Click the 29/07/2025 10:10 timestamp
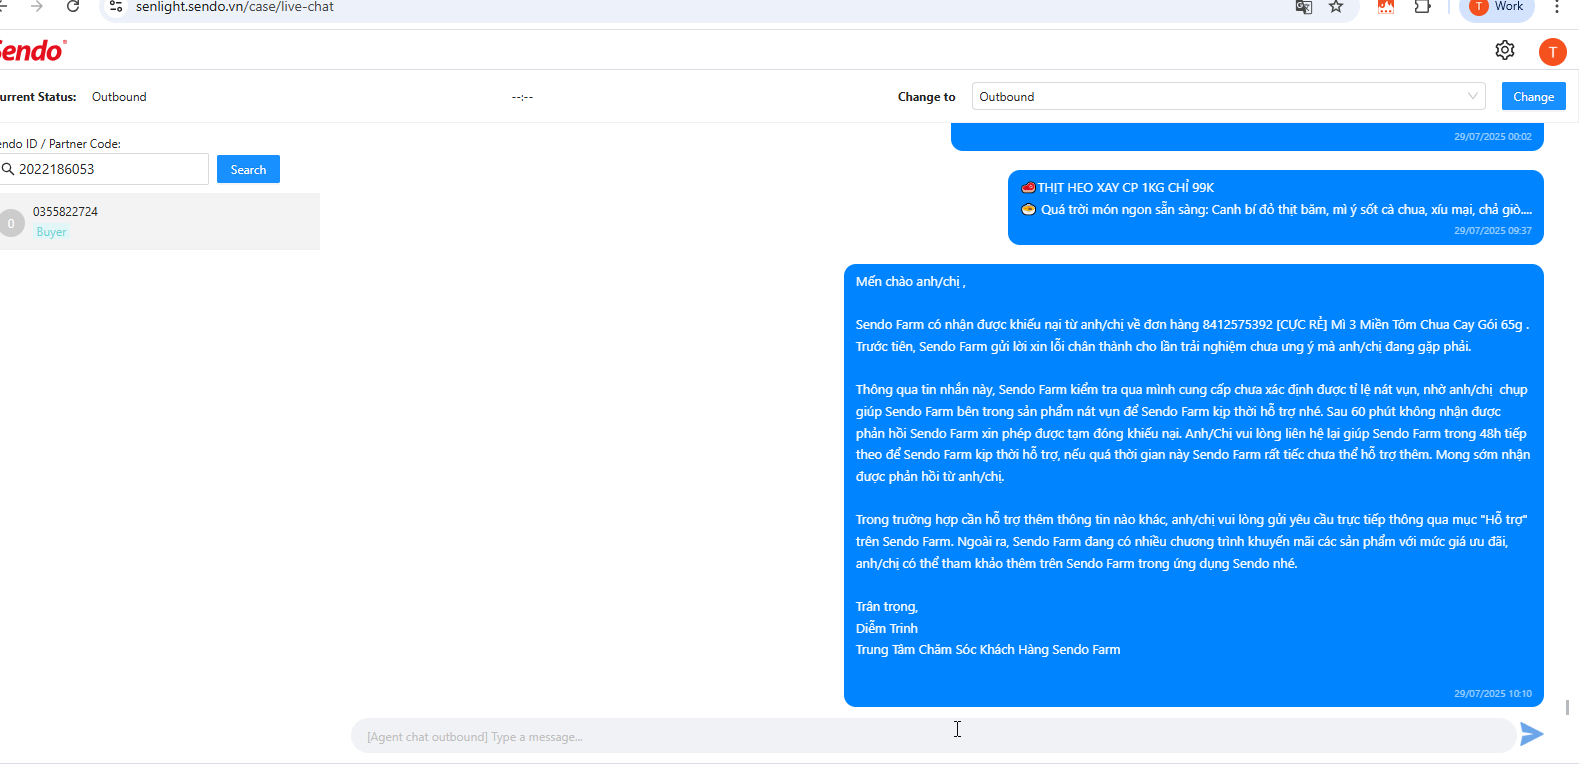Image resolution: width=1579 pixels, height=775 pixels. (1493, 693)
